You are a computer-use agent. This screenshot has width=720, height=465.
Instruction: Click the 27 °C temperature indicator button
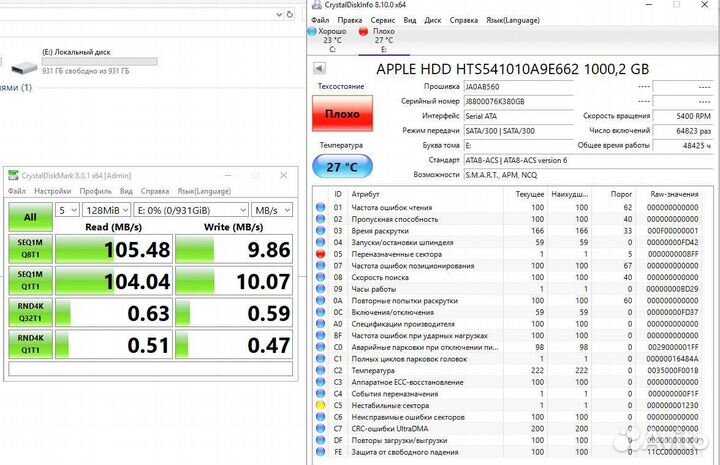click(343, 166)
